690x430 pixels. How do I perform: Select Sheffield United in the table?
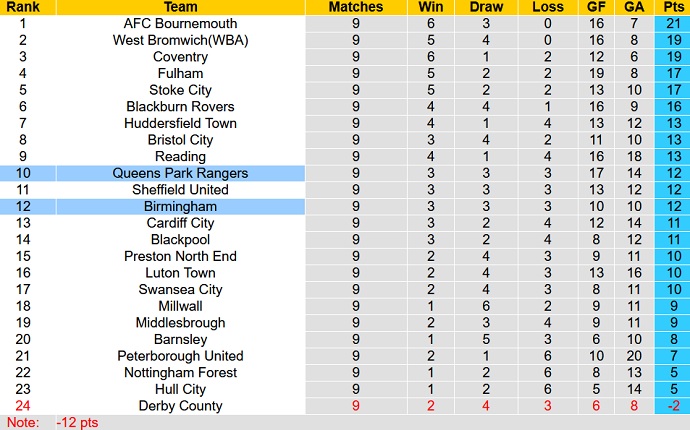coord(180,190)
